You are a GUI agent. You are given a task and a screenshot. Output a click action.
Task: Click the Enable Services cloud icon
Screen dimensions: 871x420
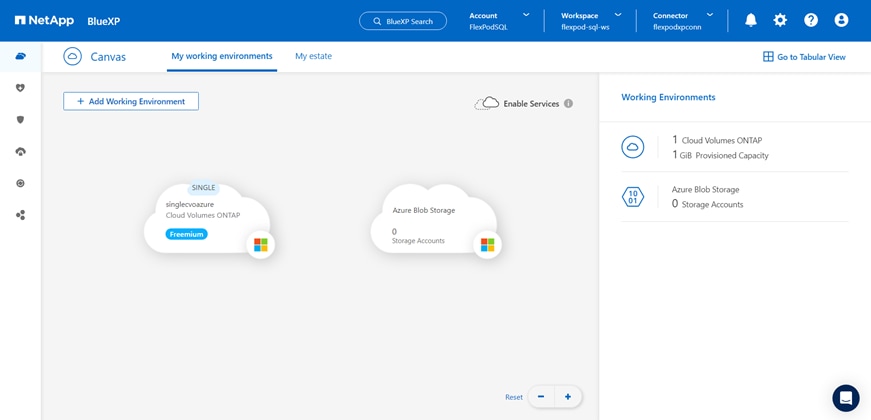coord(486,103)
